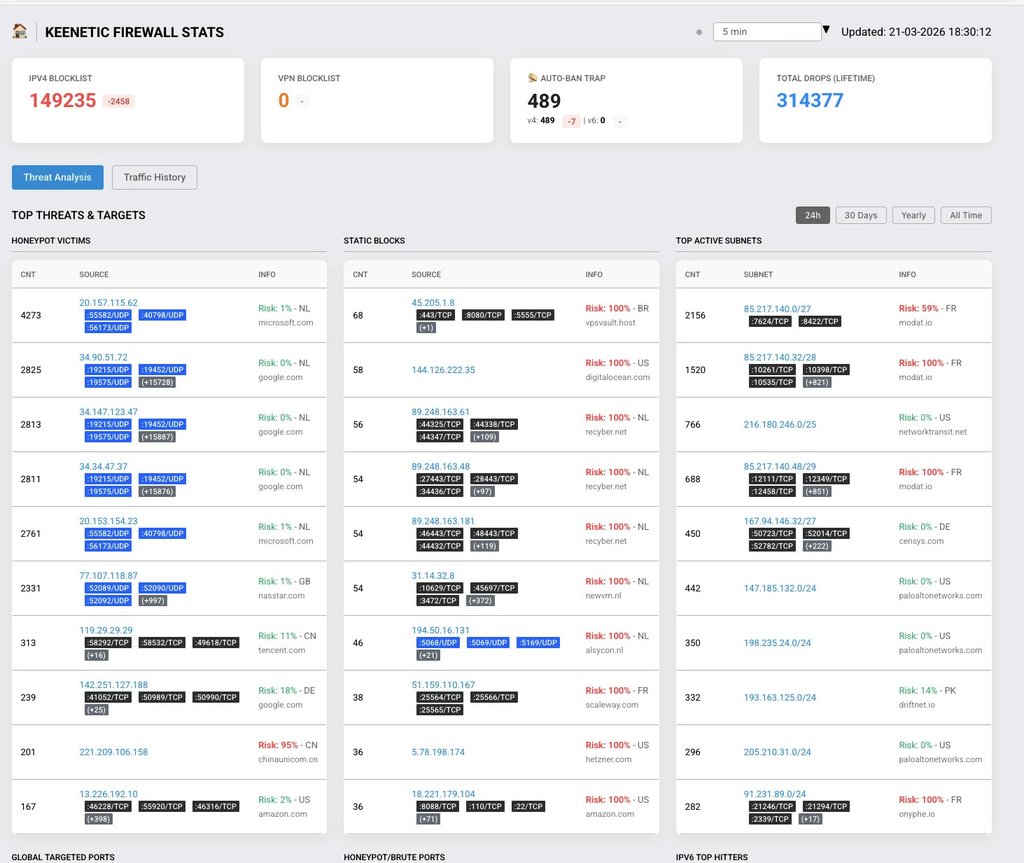Select the 24h time range
The height and width of the screenshot is (863, 1024).
point(812,215)
